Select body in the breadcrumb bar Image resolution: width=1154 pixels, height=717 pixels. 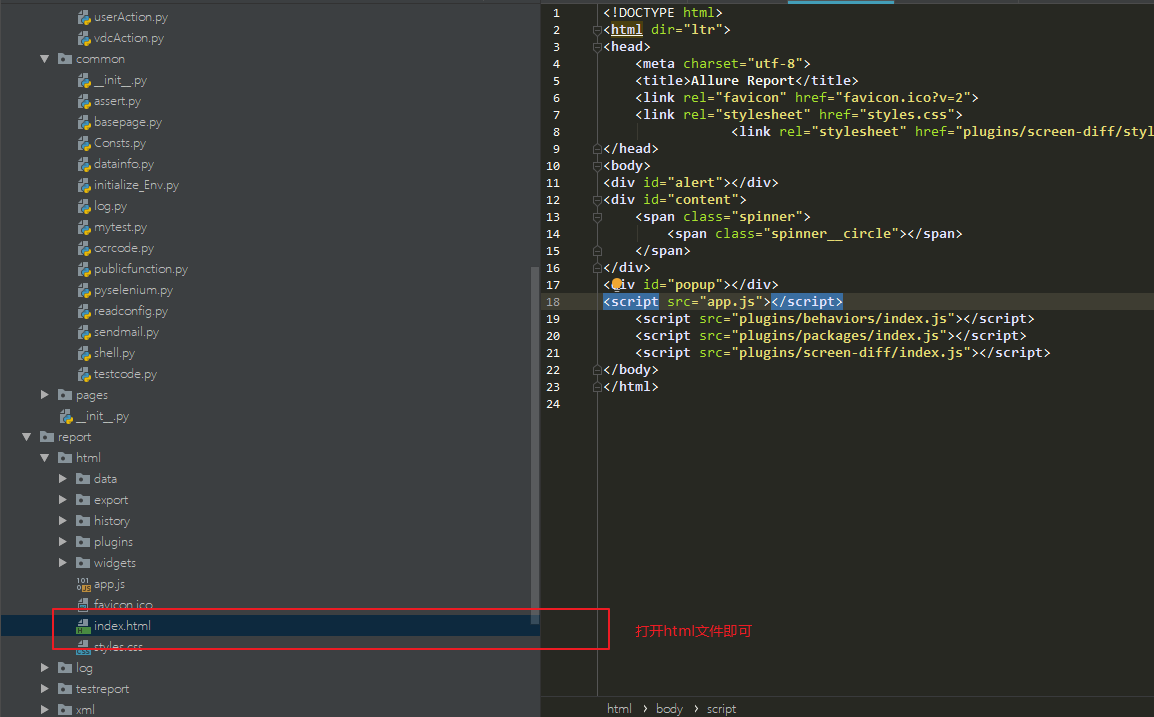(x=669, y=708)
